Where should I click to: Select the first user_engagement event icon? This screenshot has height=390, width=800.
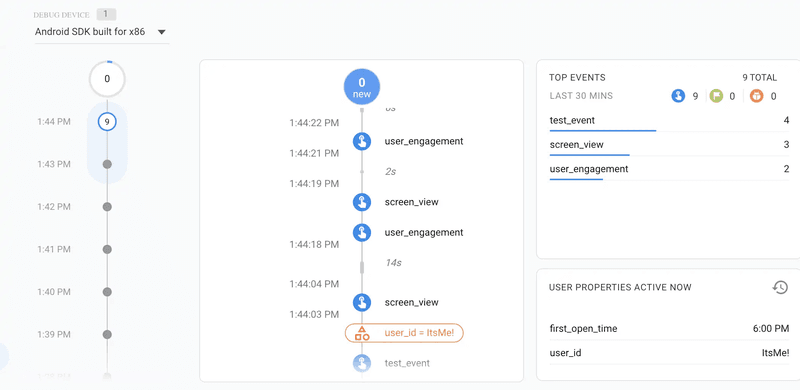(362, 141)
